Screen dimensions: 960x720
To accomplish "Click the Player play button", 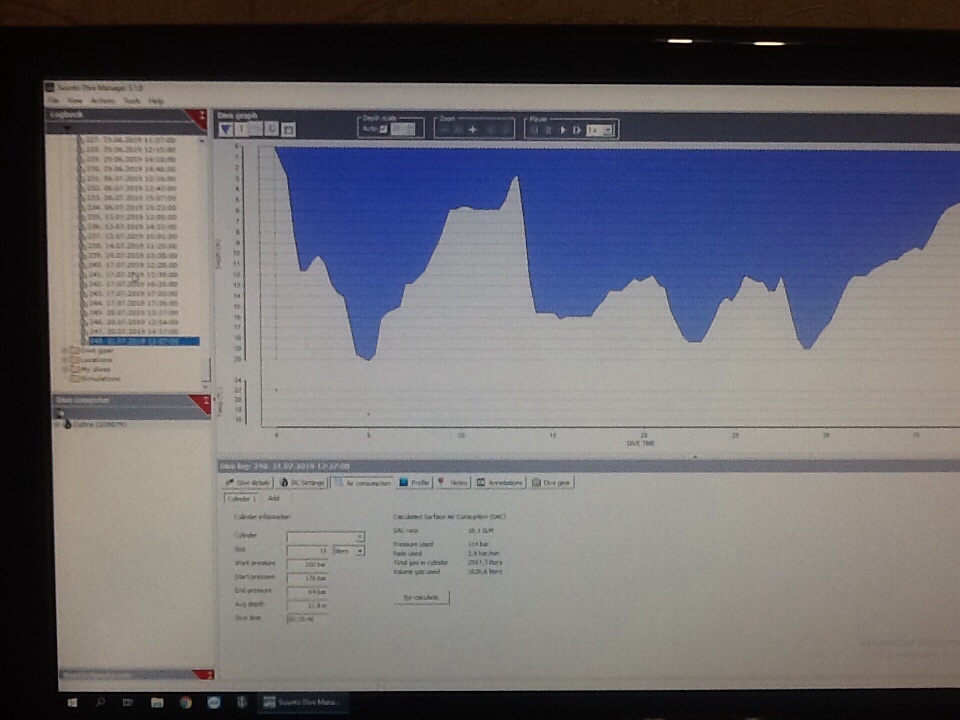I will pyautogui.click(x=563, y=130).
